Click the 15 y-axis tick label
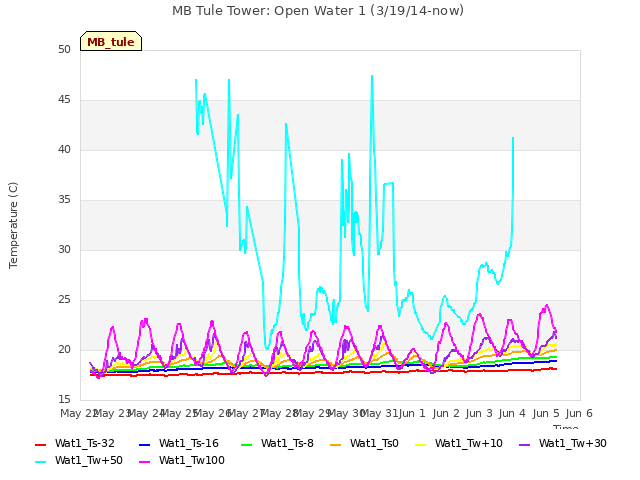 (x=64, y=400)
